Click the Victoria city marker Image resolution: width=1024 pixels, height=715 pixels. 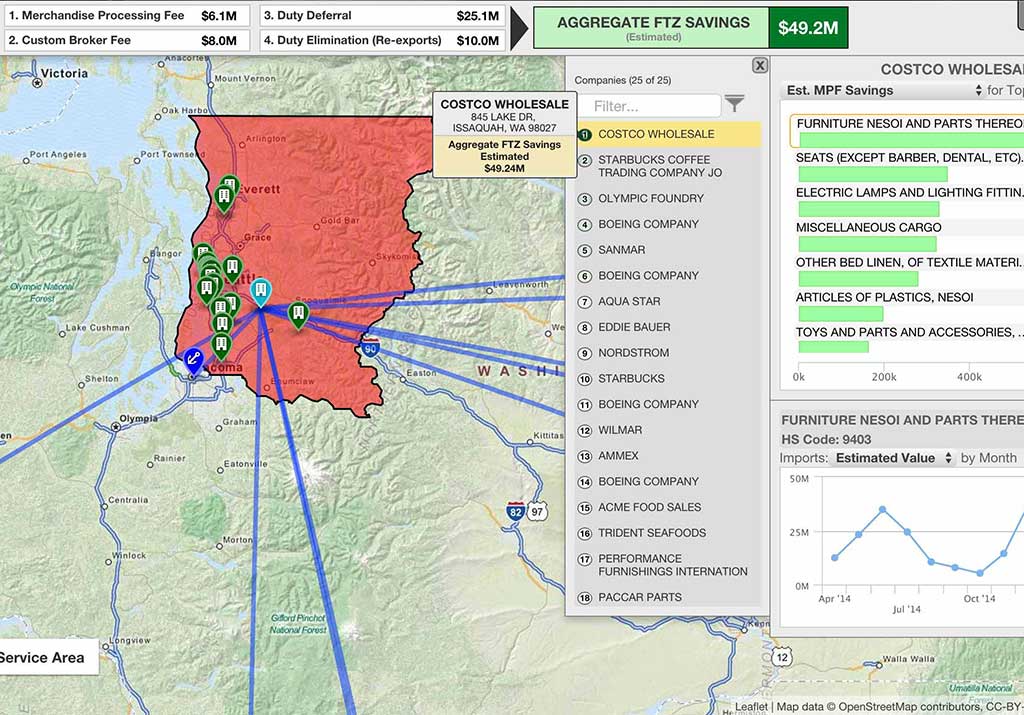[37, 82]
